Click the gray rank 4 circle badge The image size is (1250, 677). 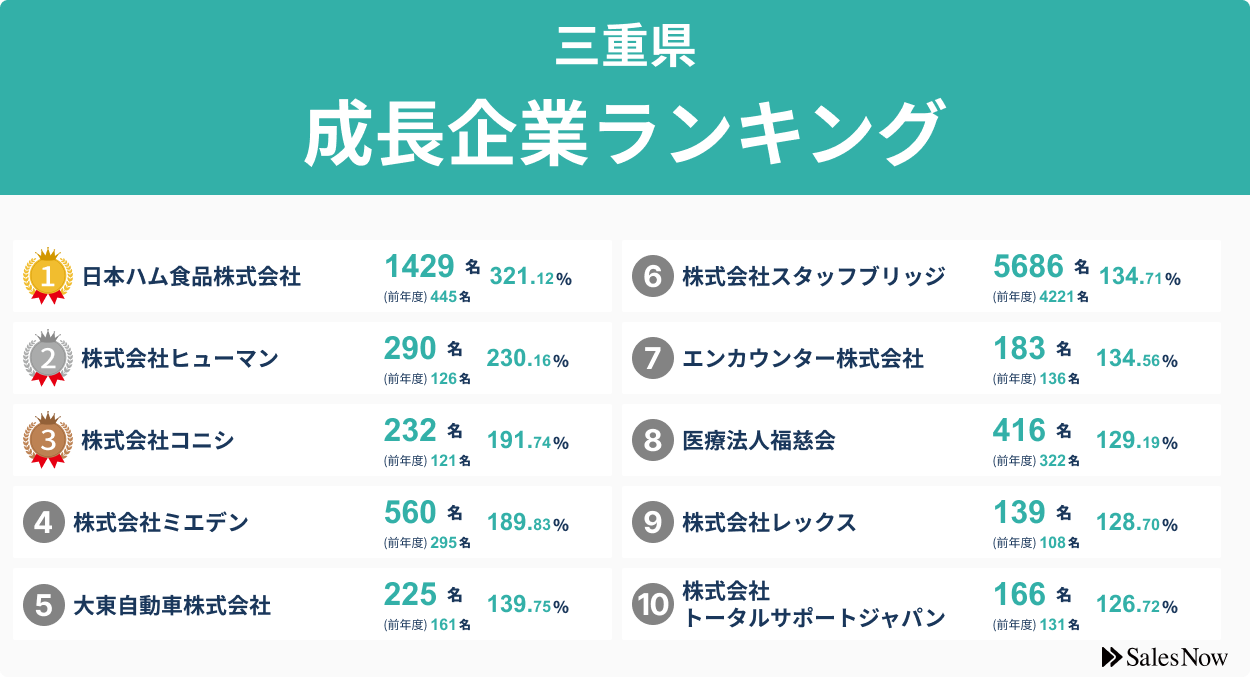pyautogui.click(x=44, y=522)
